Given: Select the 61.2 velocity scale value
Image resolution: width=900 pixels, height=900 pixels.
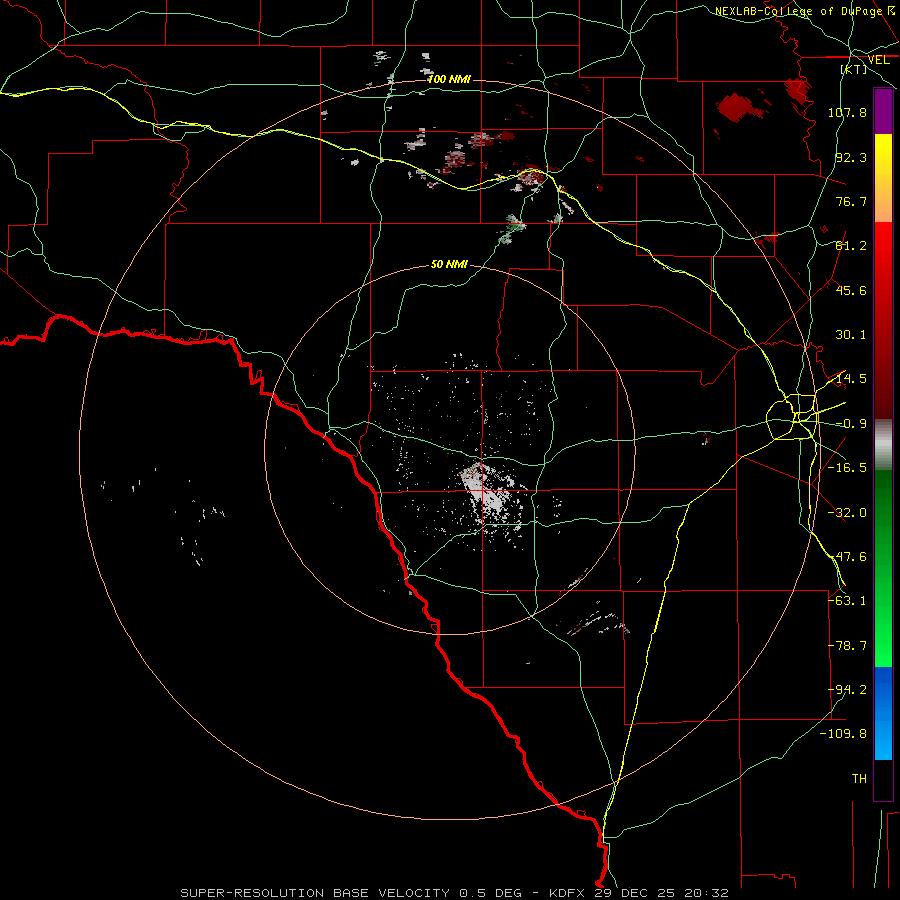Looking at the screenshot, I should pos(851,246).
